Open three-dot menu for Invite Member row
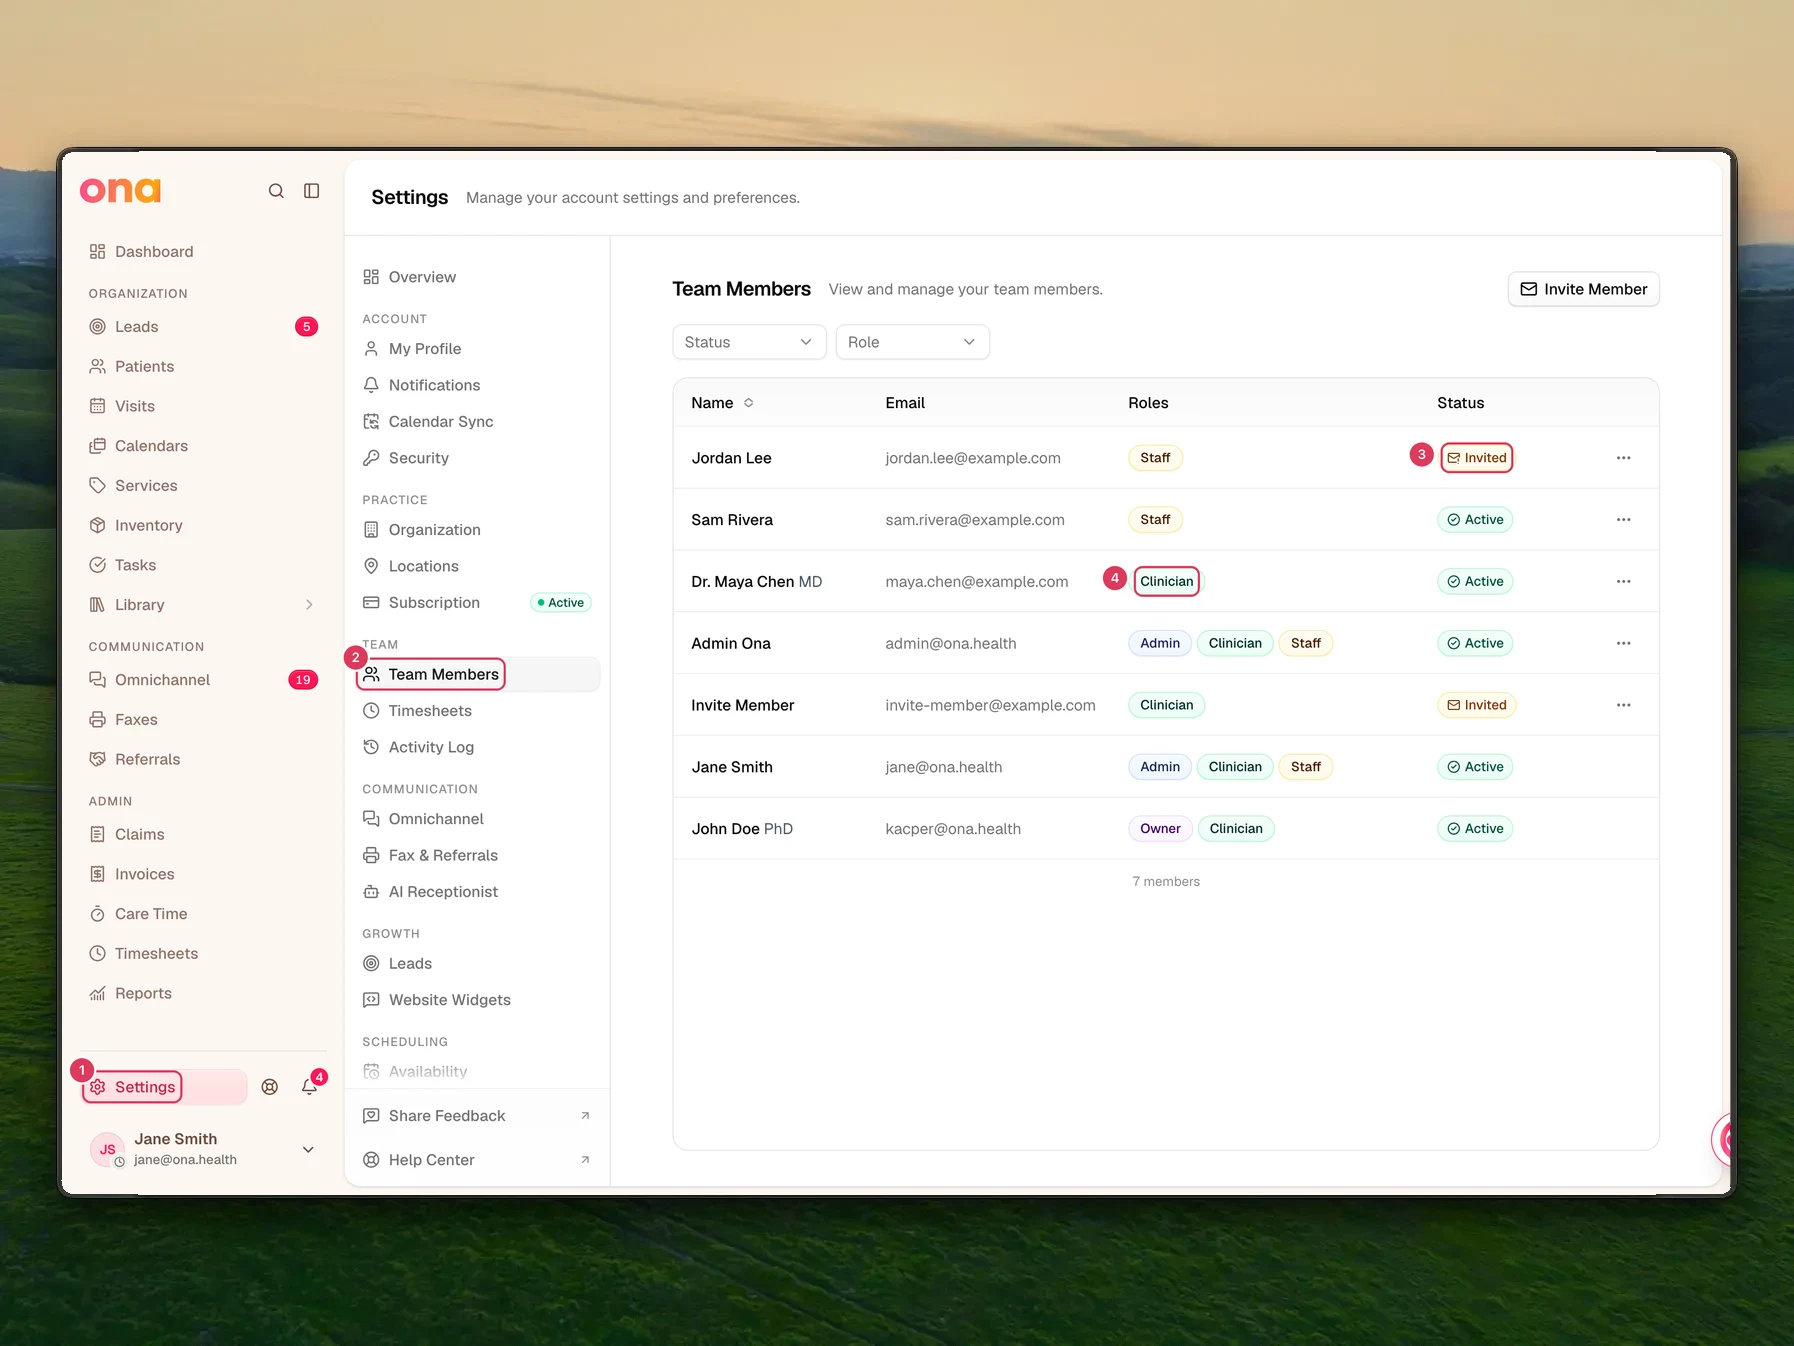This screenshot has width=1794, height=1346. [x=1623, y=705]
